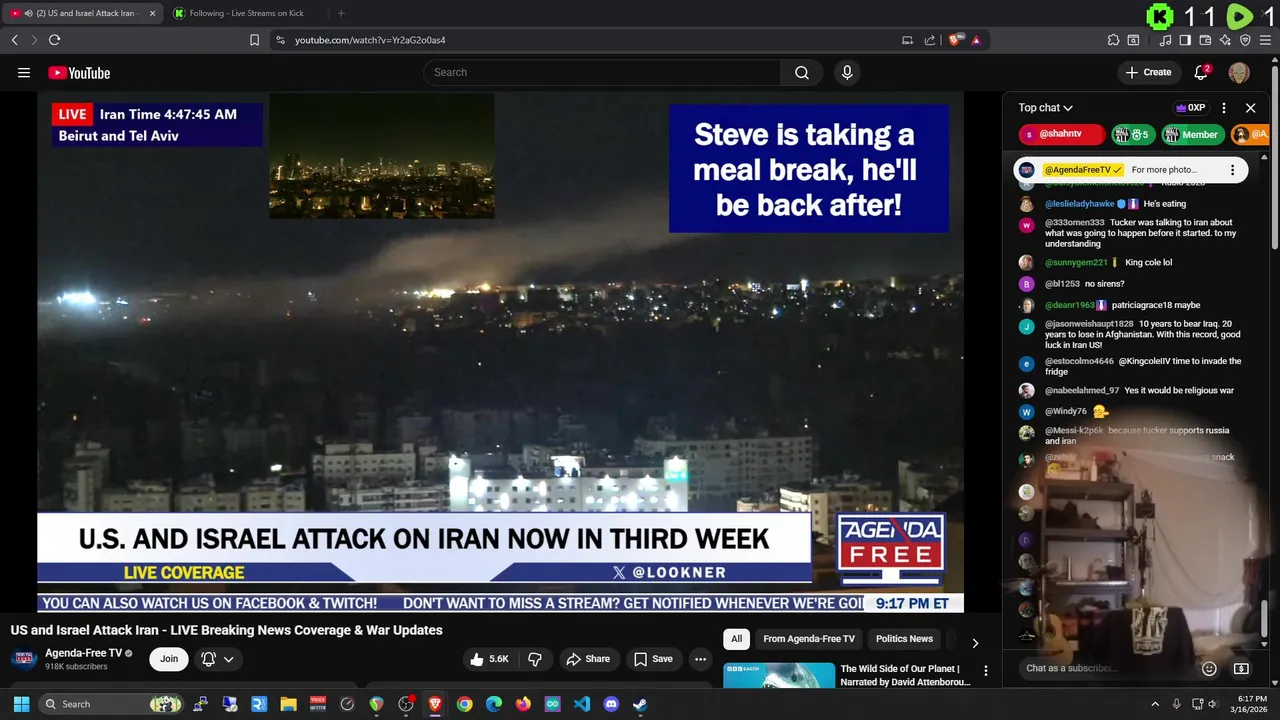Image resolution: width=1280 pixels, height=720 pixels.
Task: Open Brave Rewards triangle icon
Action: tap(976, 40)
